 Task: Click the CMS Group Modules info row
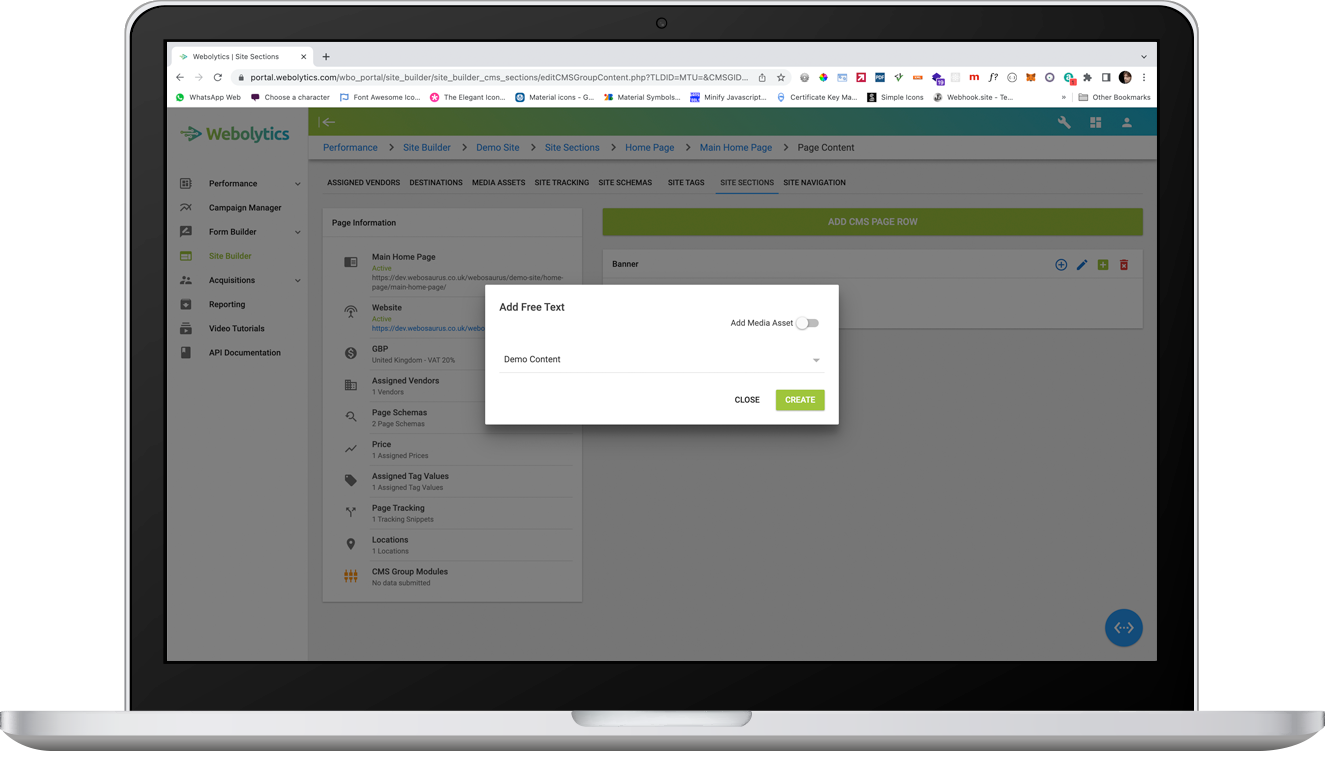click(452, 577)
